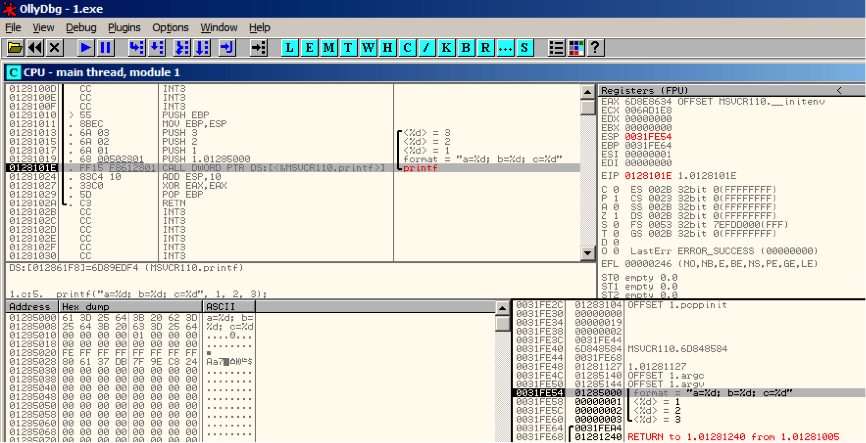Open Memory map with M button
The width and height of the screenshot is (866, 443).
[x=329, y=48]
